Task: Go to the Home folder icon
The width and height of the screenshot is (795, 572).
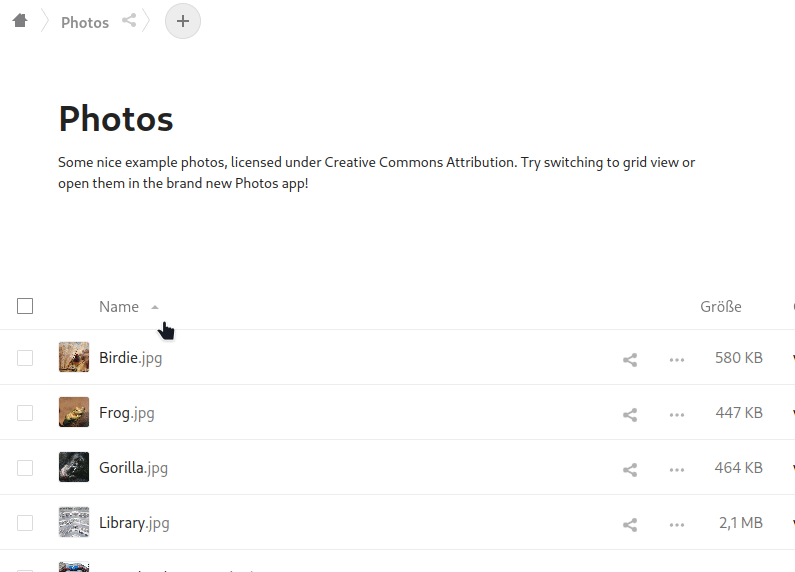Action: tap(20, 20)
